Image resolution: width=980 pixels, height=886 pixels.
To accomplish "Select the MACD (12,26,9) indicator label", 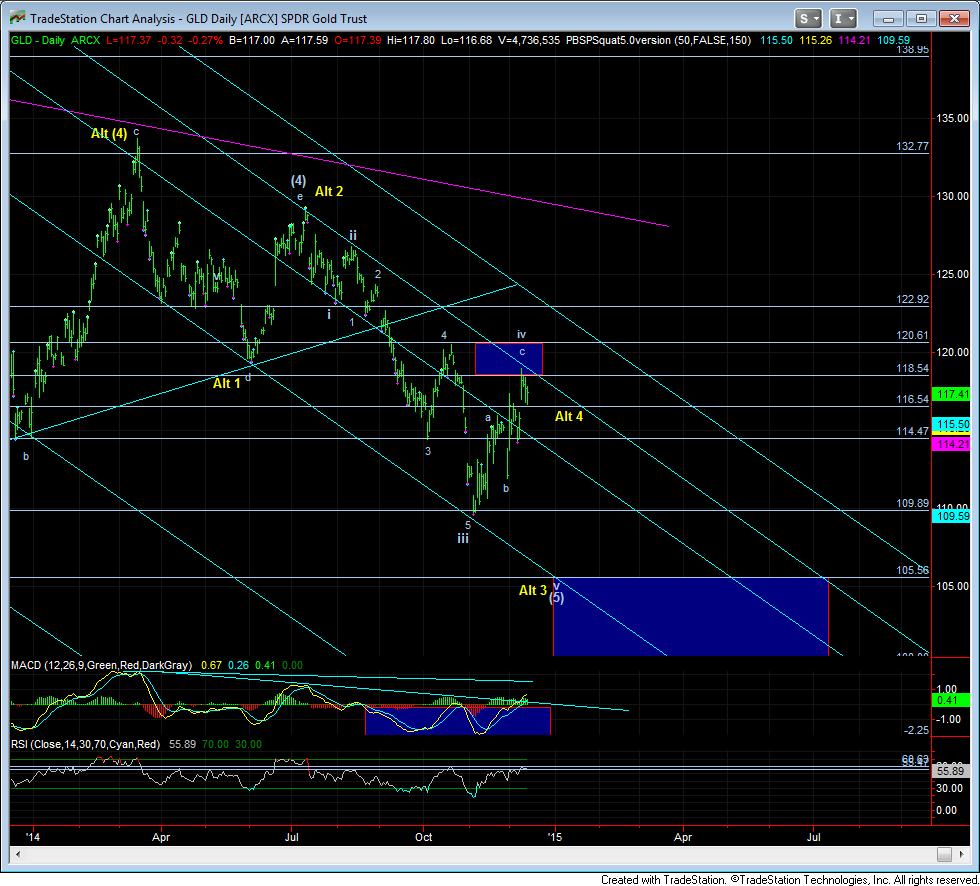I will (101, 665).
